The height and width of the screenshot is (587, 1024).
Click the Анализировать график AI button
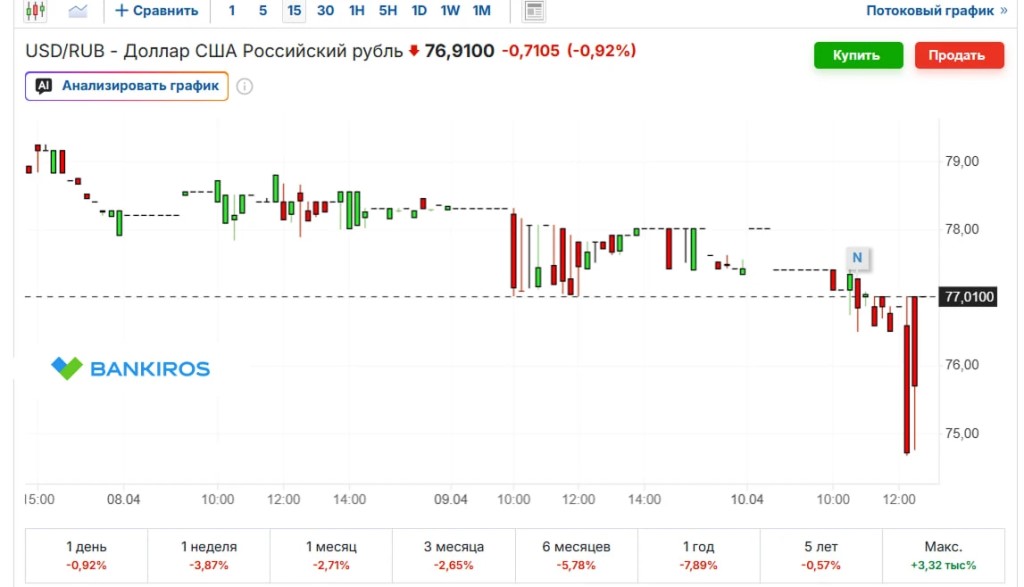click(127, 86)
